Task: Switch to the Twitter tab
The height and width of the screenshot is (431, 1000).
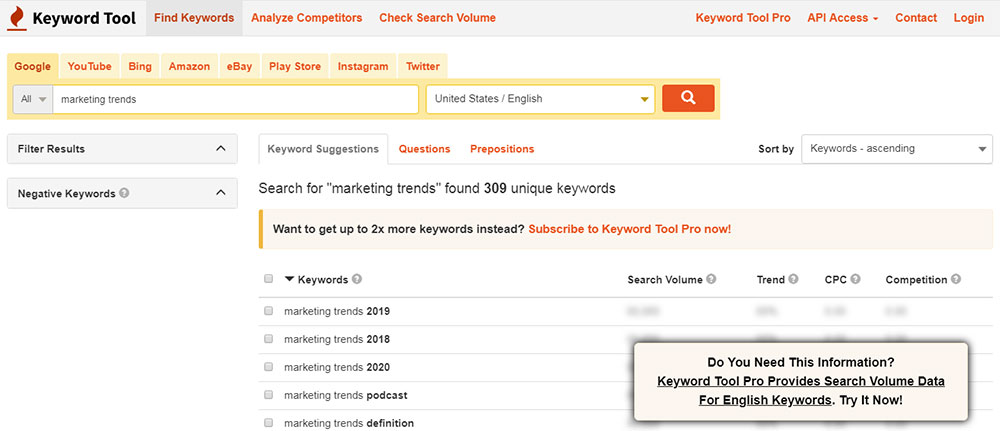Action: point(423,66)
